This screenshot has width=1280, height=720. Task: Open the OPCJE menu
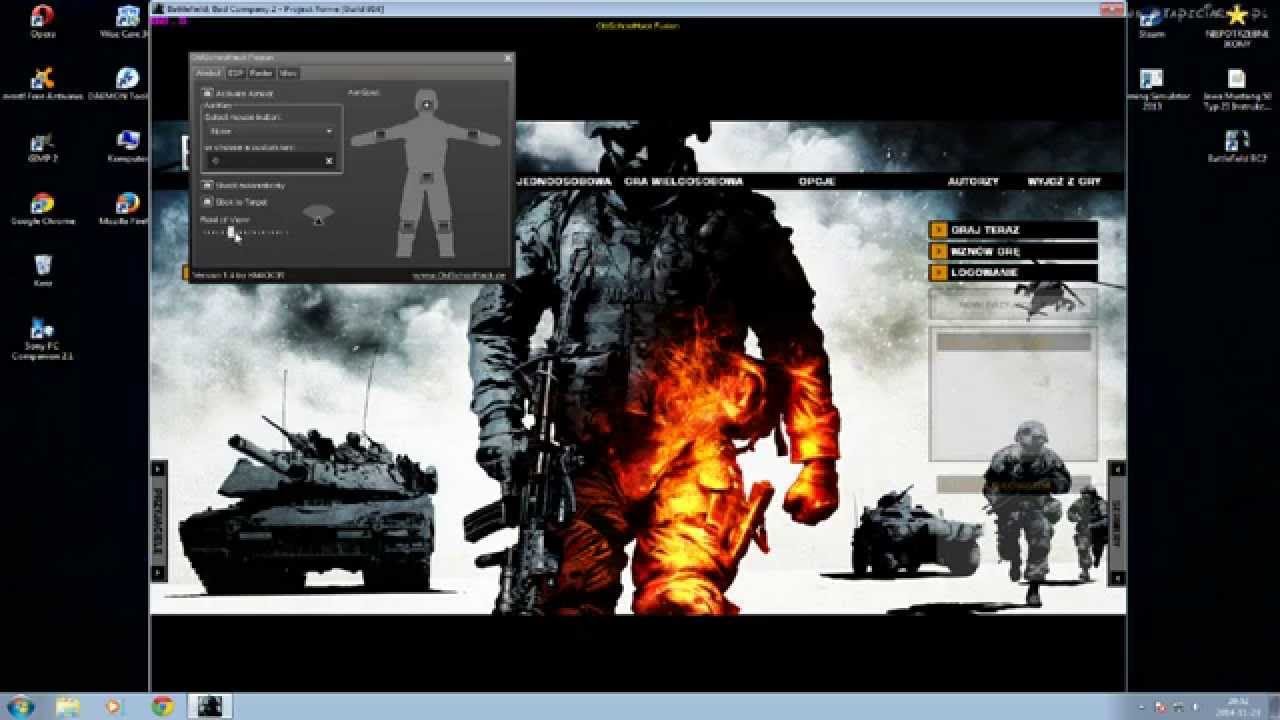coord(817,182)
